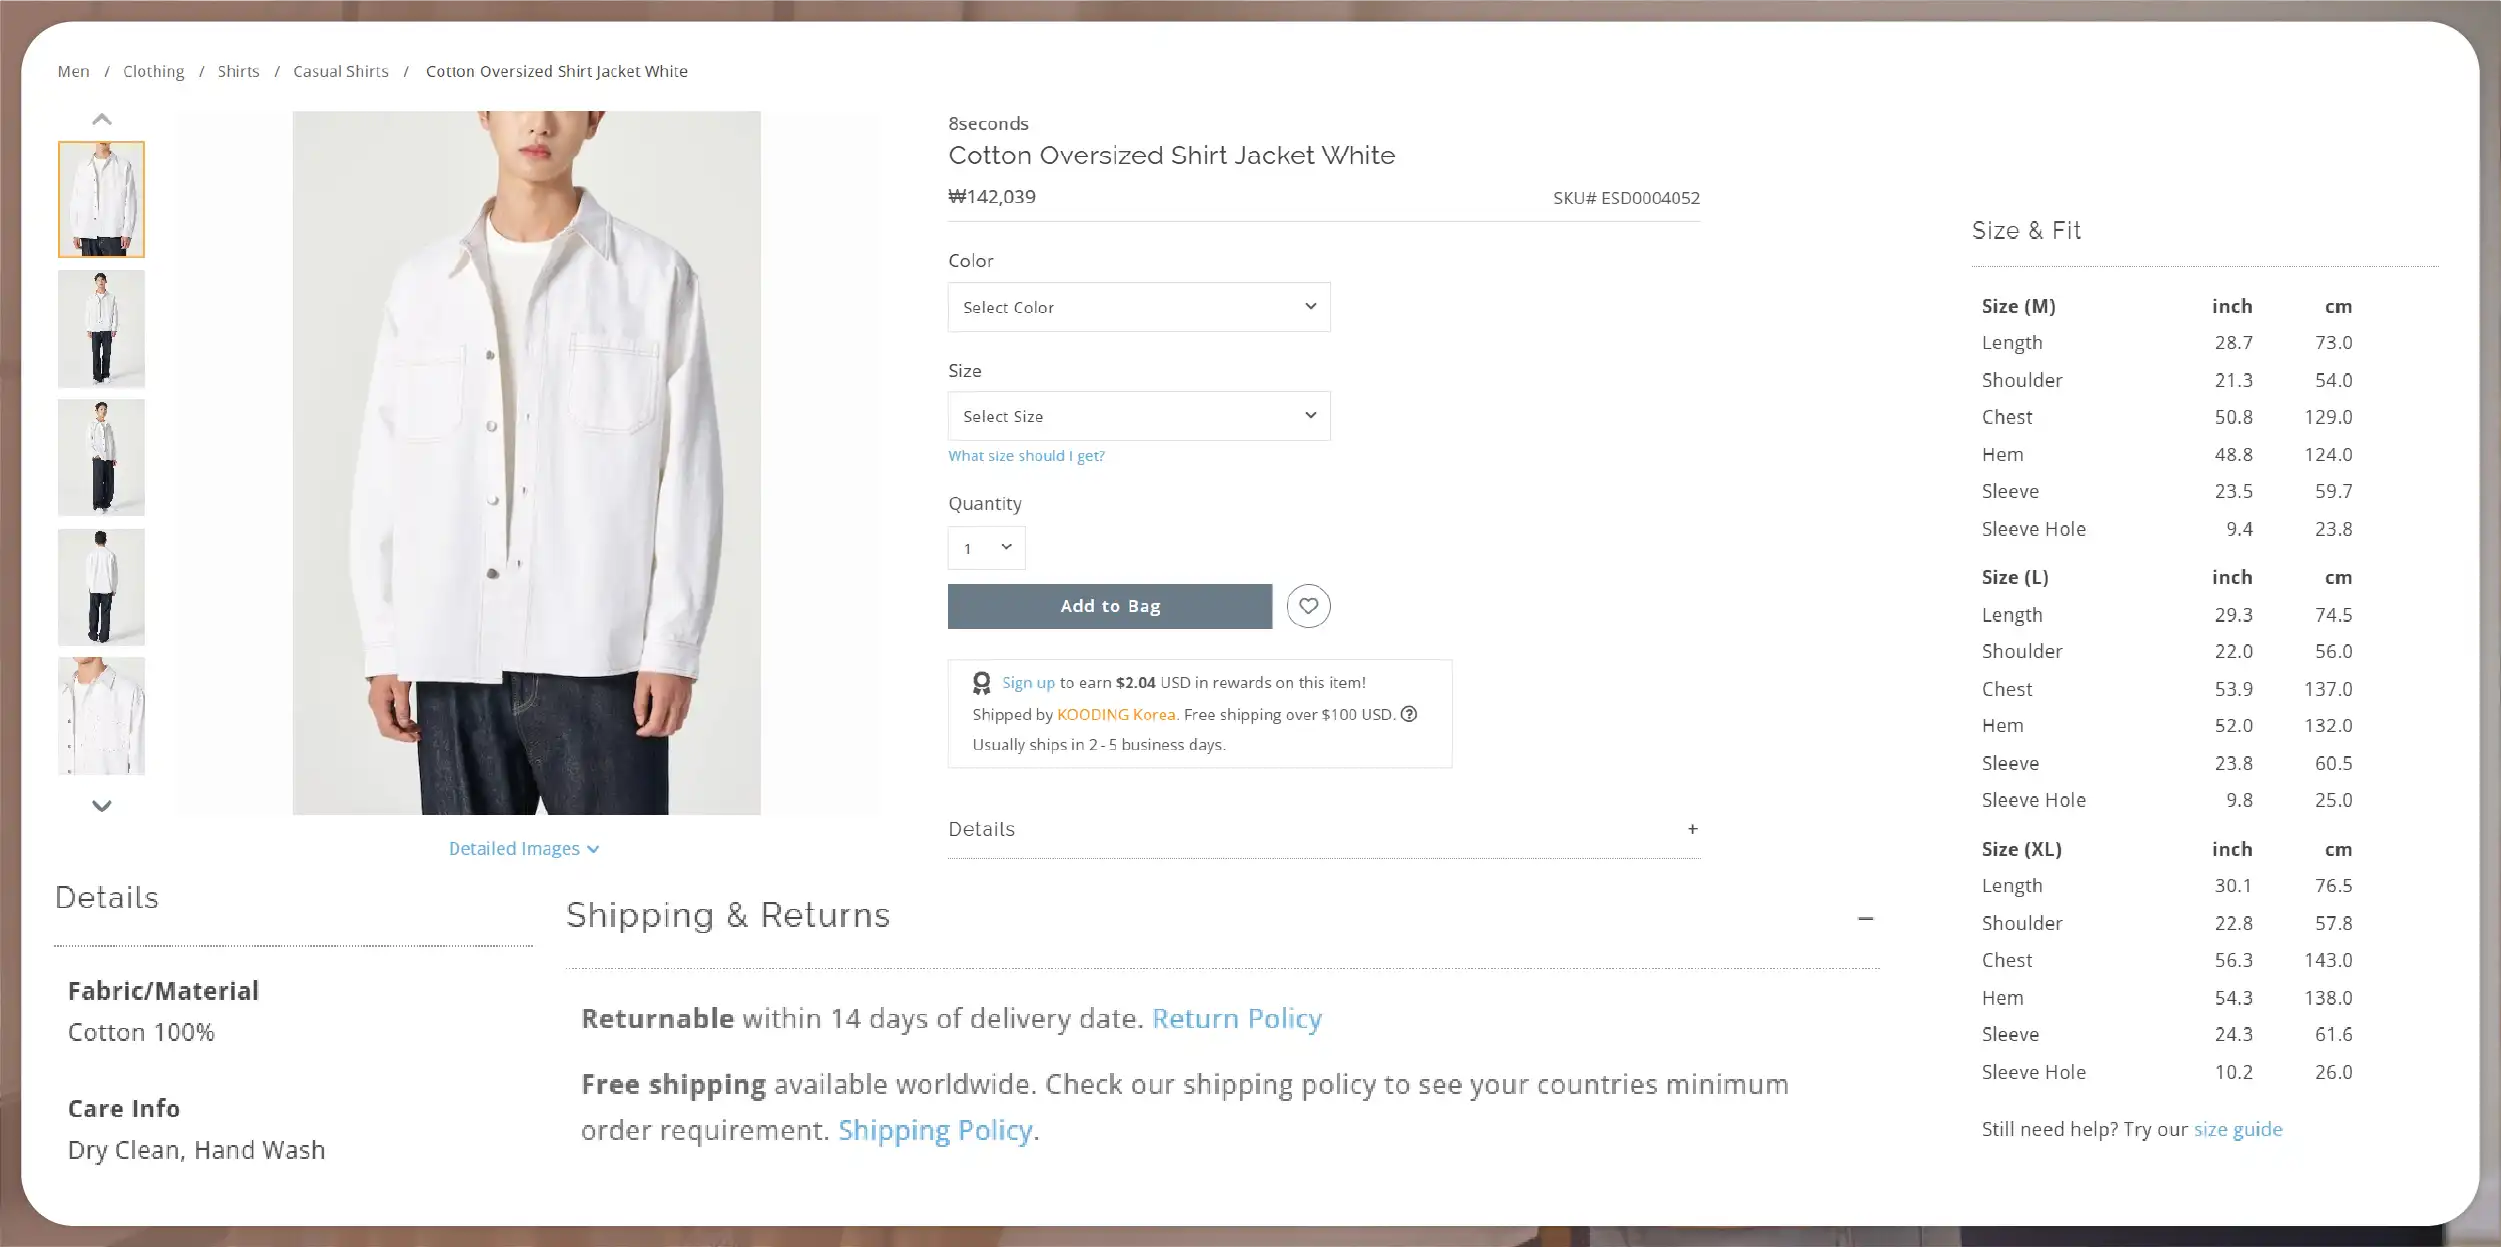2501x1248 pixels.
Task: Expand the Details section plus icon
Action: (x=1692, y=829)
